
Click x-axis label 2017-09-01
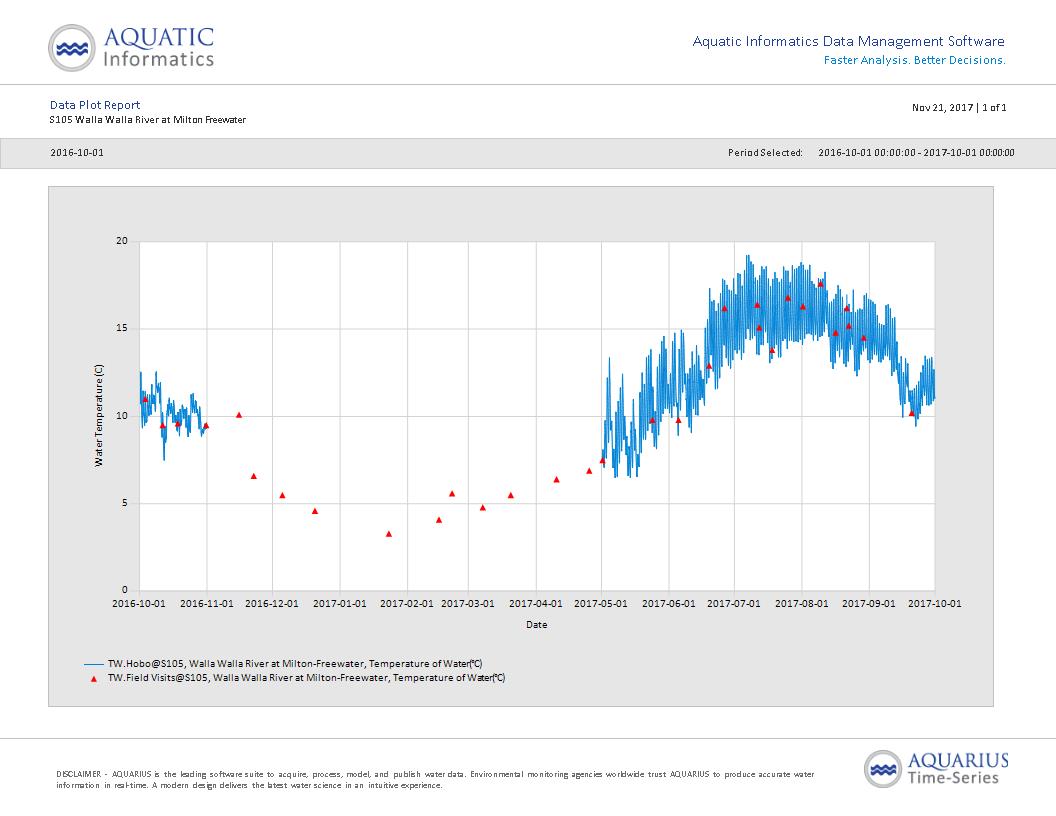click(x=869, y=603)
